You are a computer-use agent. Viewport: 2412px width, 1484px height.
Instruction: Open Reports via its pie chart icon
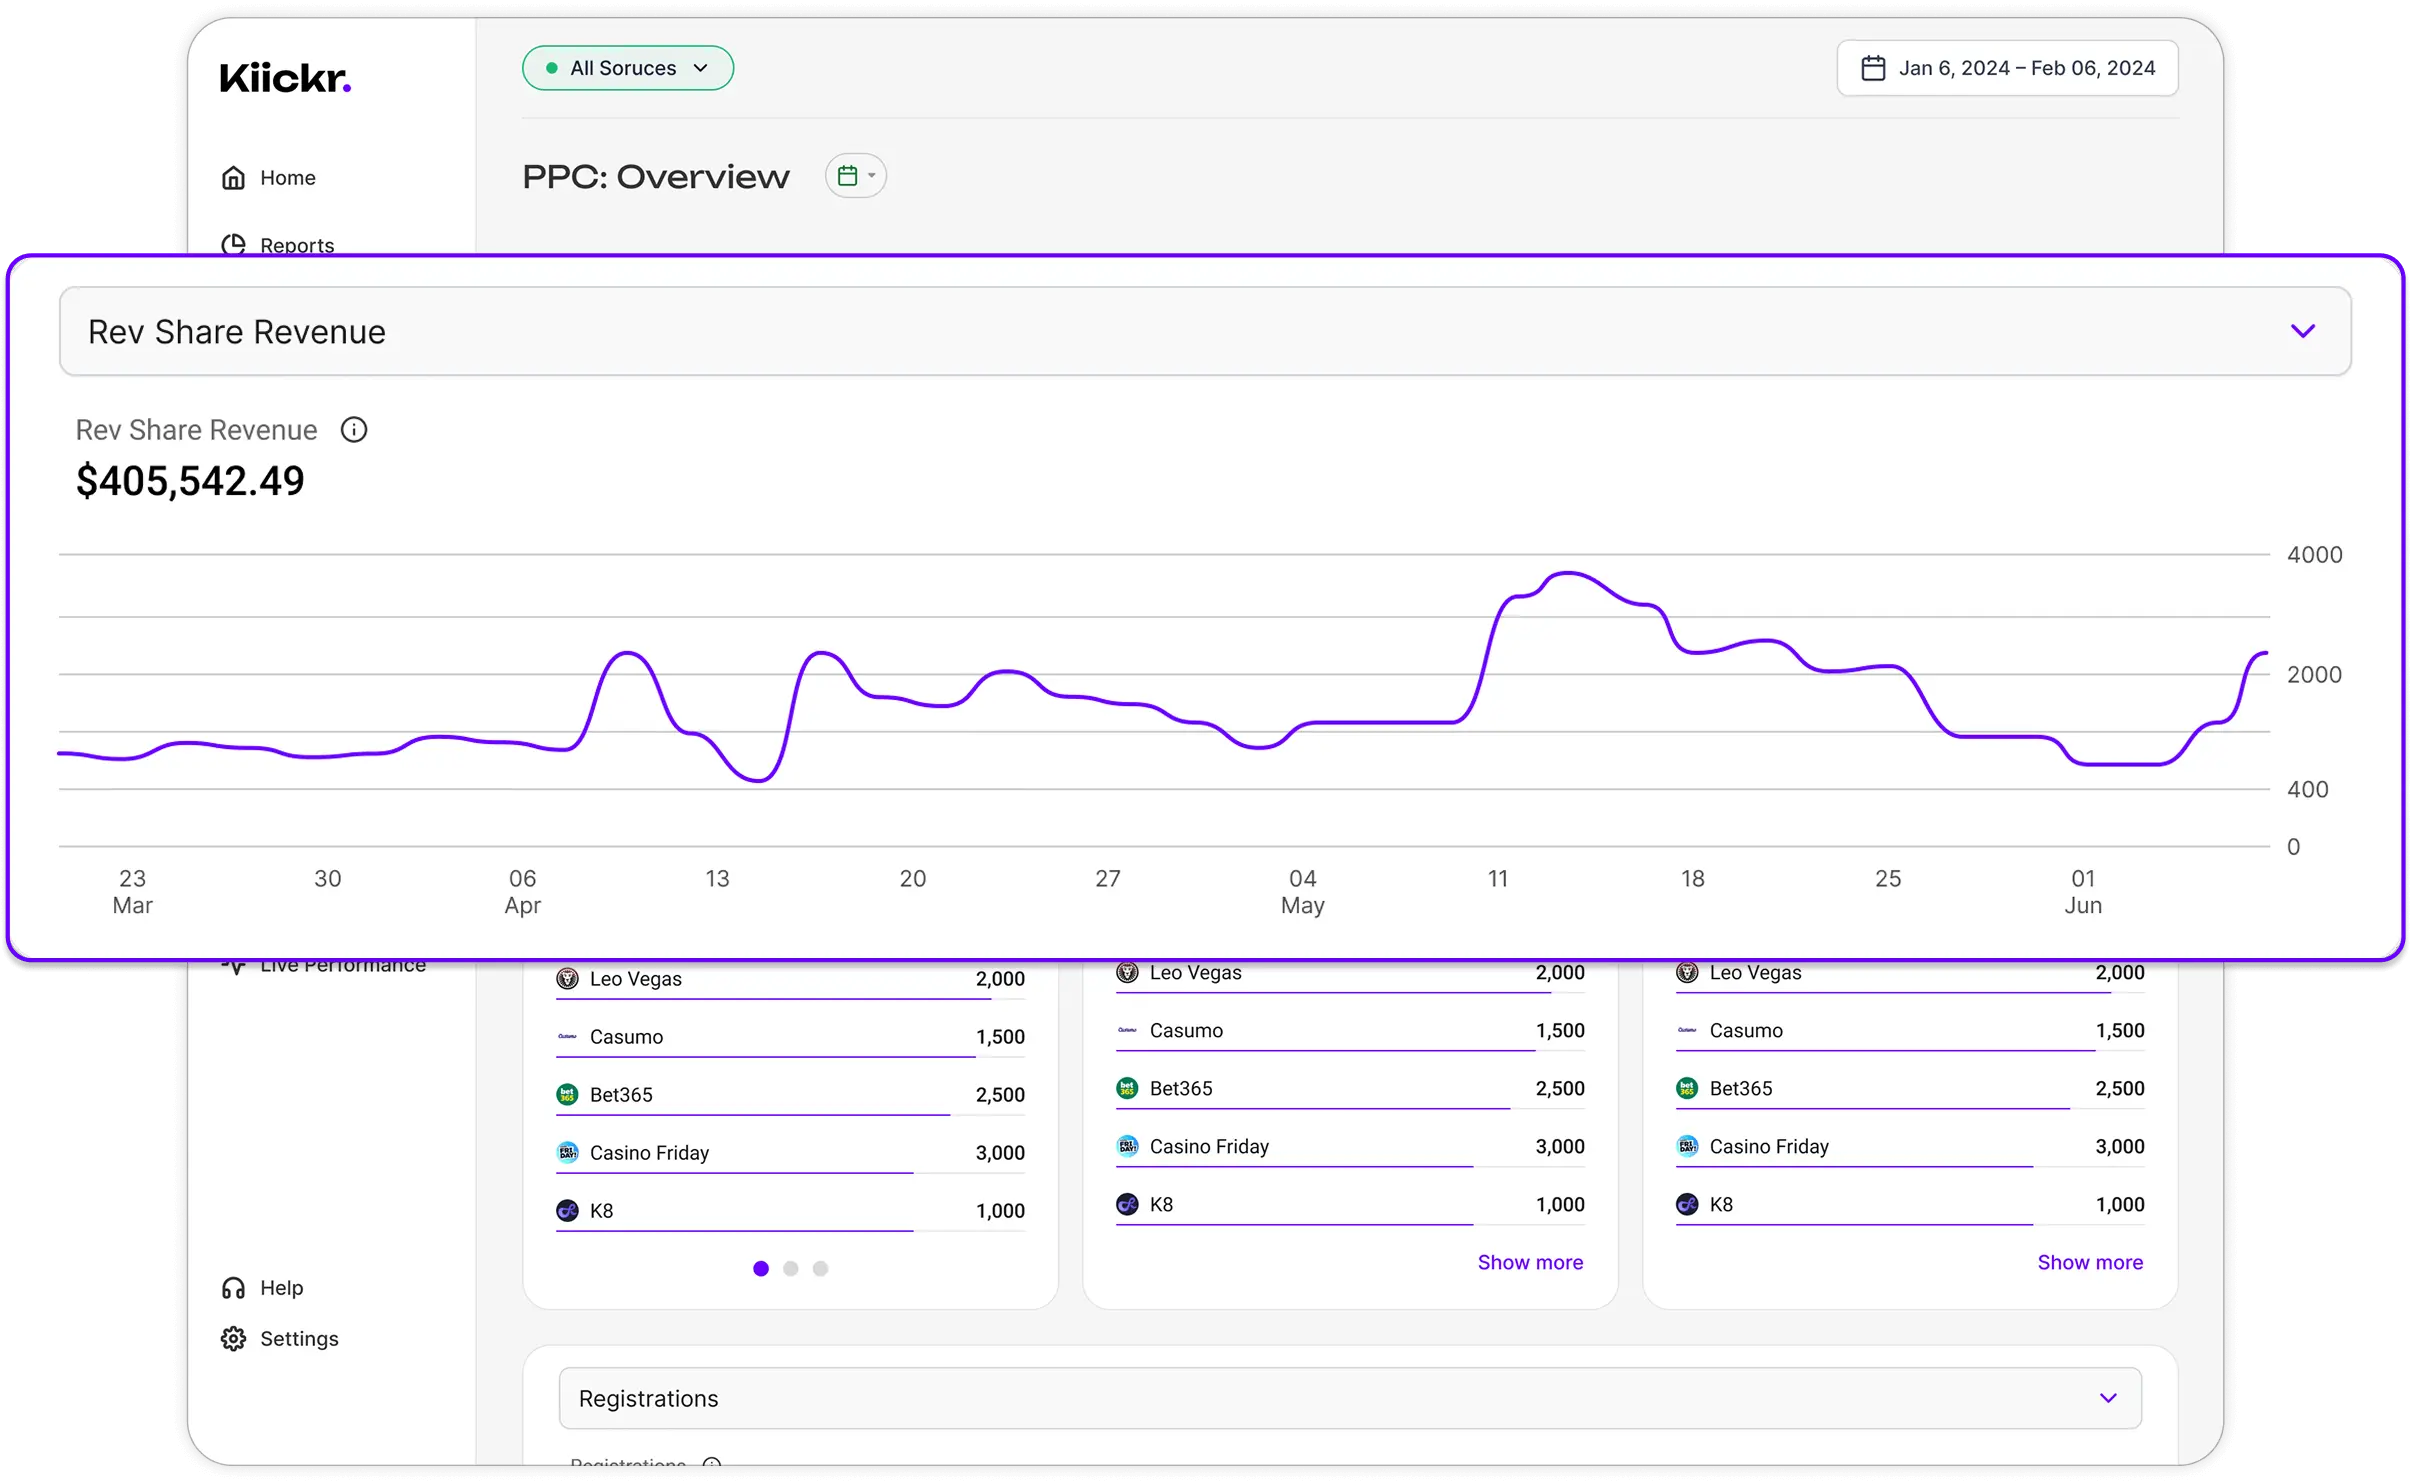pyautogui.click(x=234, y=244)
